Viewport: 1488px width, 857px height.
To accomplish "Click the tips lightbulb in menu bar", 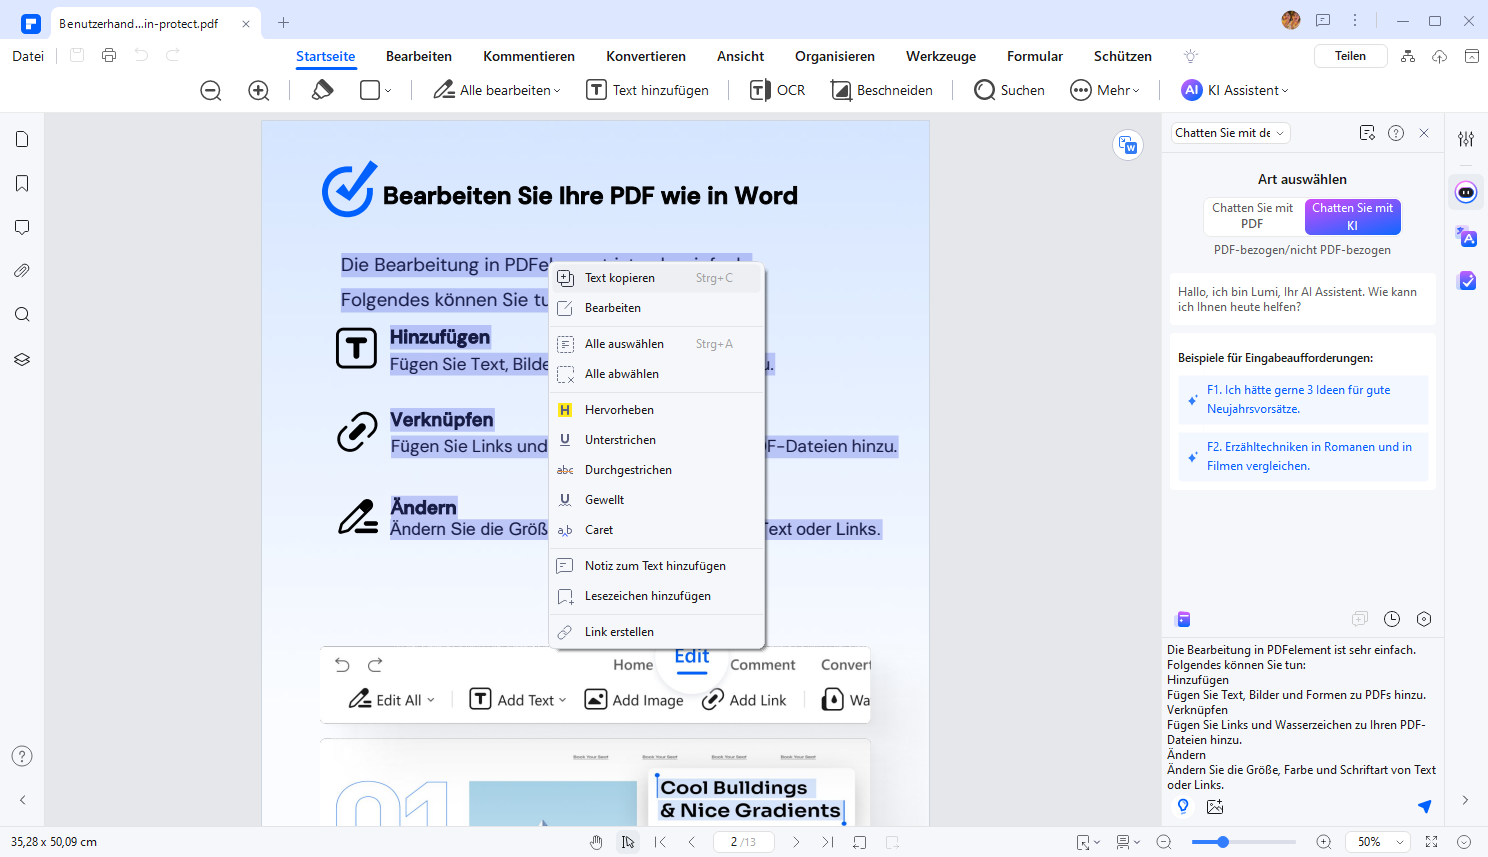I will coord(1190,56).
